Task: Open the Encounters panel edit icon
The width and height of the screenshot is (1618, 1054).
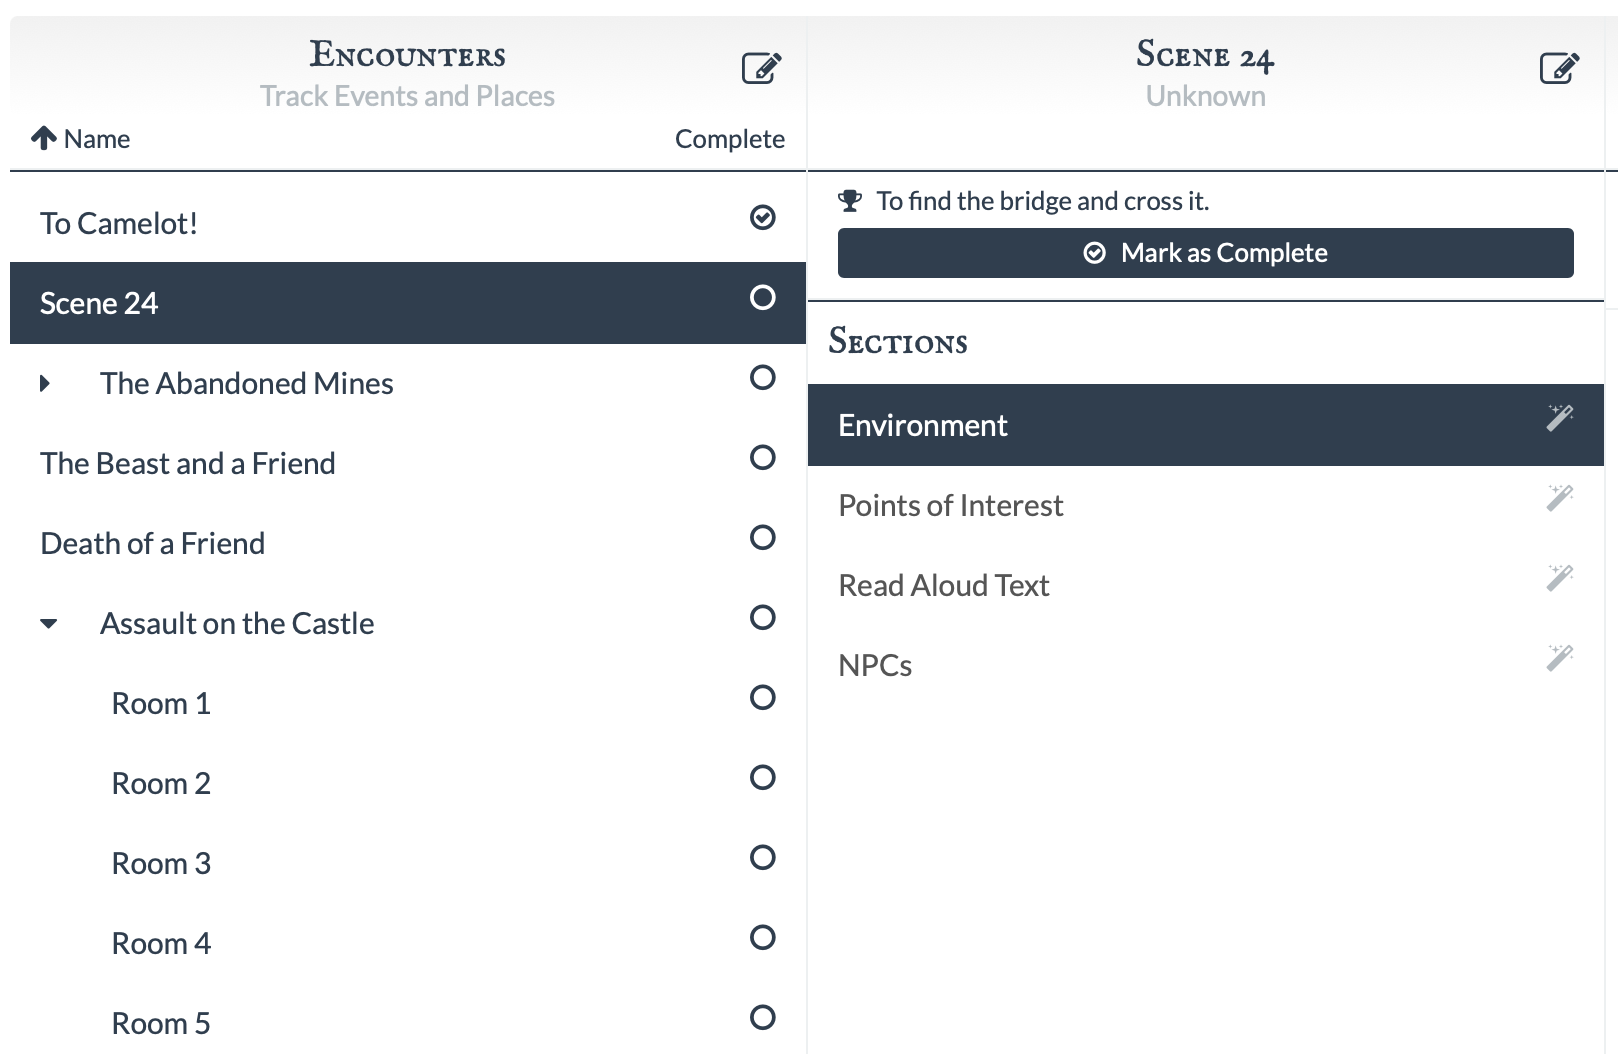Action: pyautogui.click(x=761, y=68)
